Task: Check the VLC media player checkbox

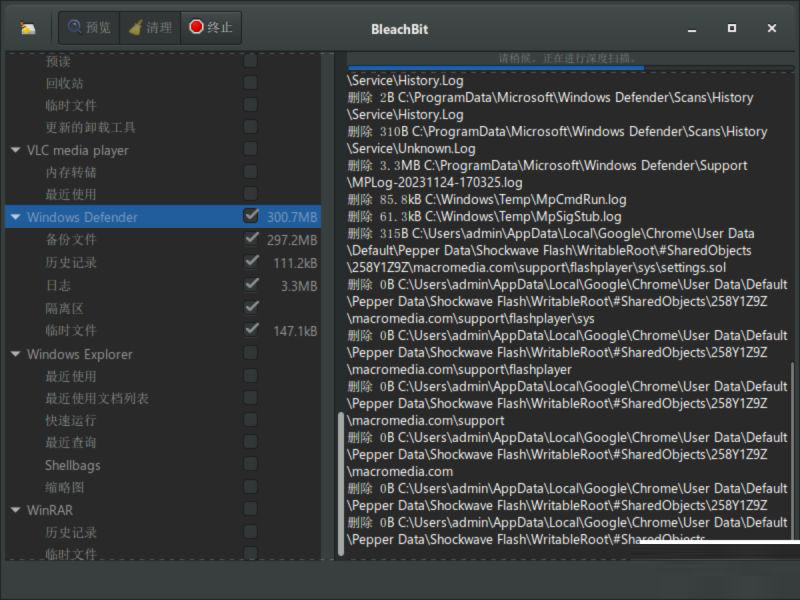Action: pos(251,148)
